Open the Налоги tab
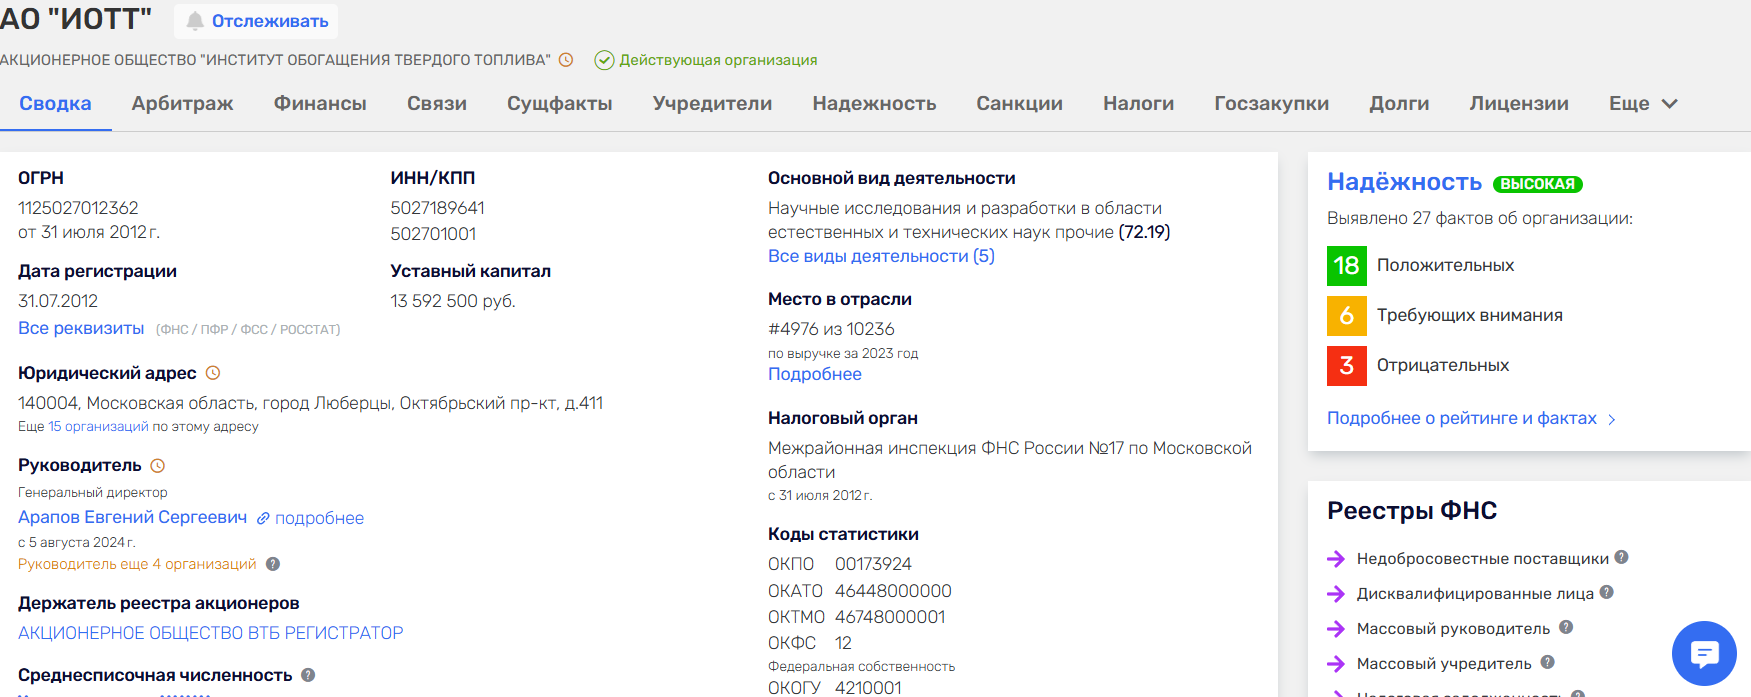Image resolution: width=1751 pixels, height=697 pixels. click(1139, 104)
